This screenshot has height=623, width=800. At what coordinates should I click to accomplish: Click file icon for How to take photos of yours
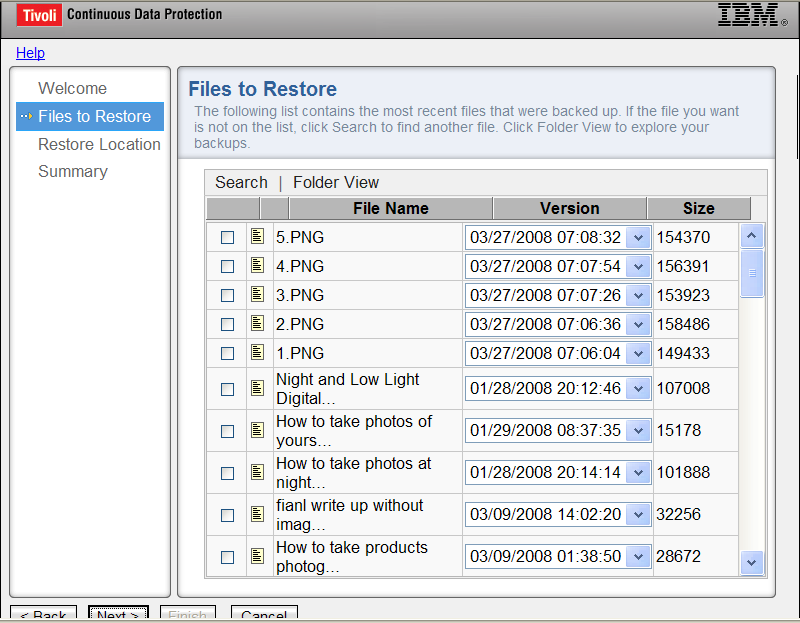(258, 430)
